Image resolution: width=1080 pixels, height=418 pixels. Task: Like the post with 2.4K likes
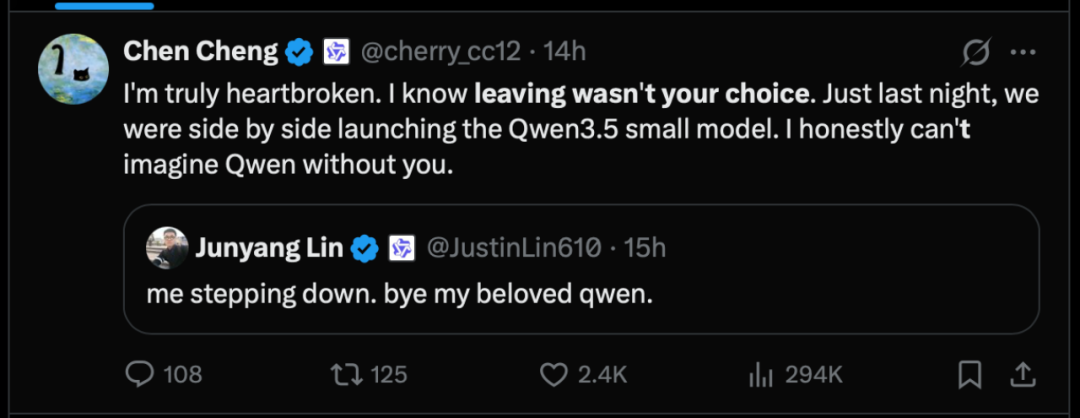(553, 374)
